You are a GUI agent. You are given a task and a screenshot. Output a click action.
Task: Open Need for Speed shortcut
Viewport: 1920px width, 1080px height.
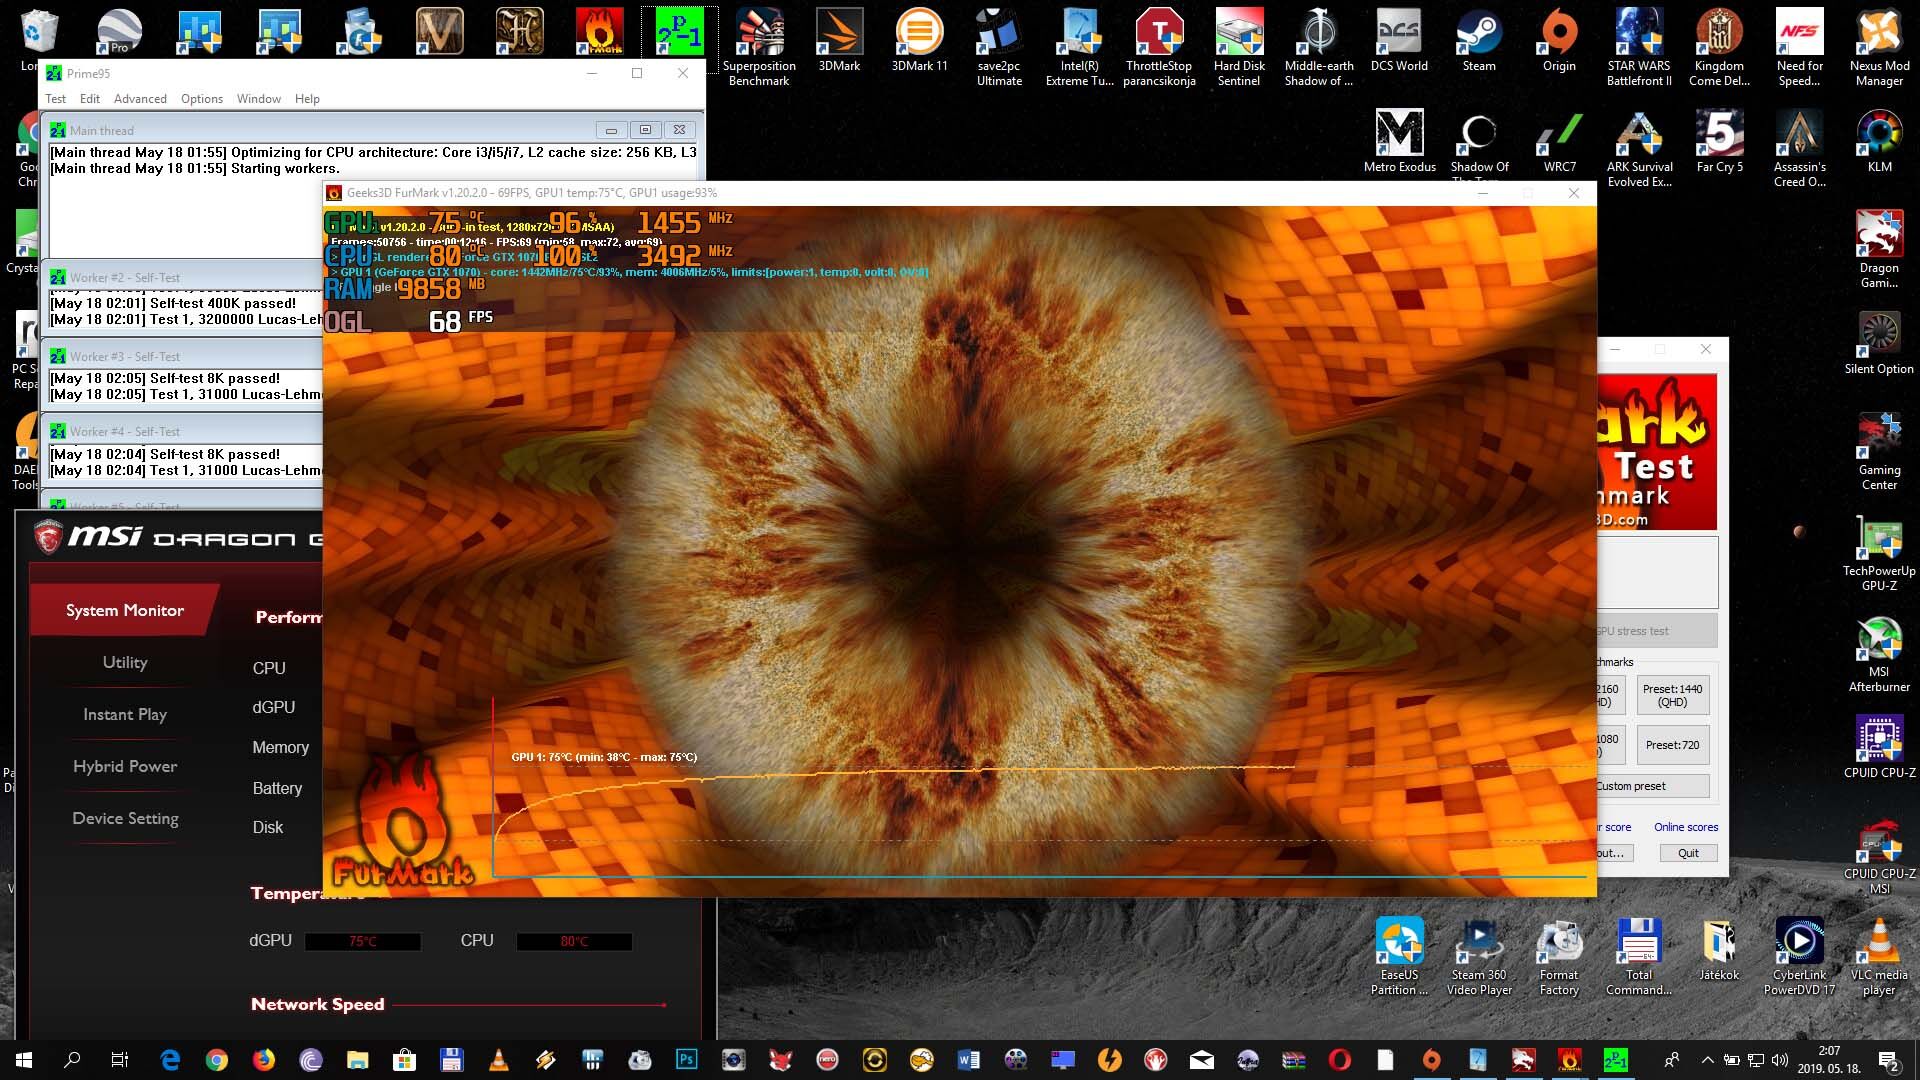click(1799, 47)
